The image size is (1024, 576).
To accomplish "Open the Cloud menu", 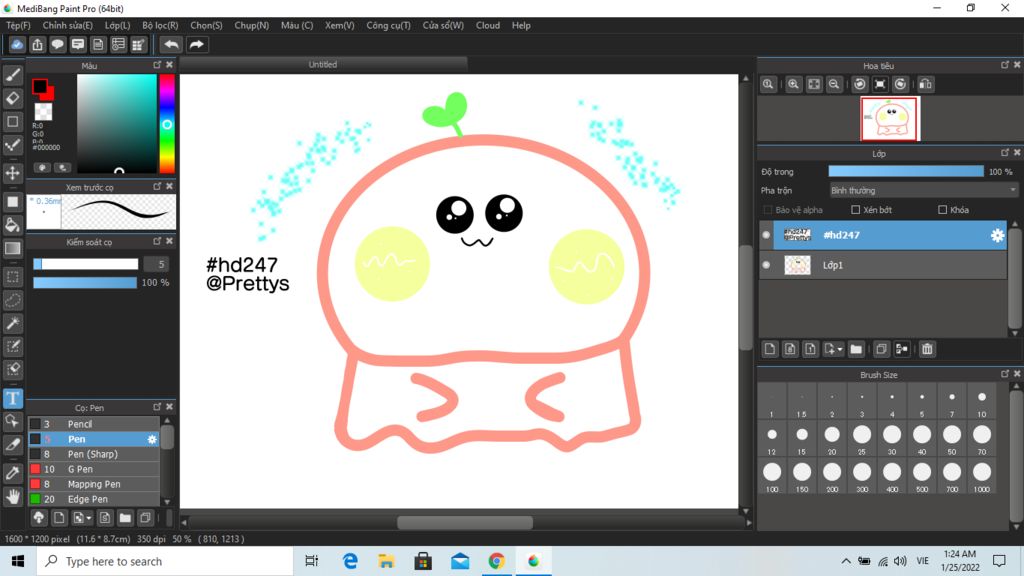I will coord(488,25).
